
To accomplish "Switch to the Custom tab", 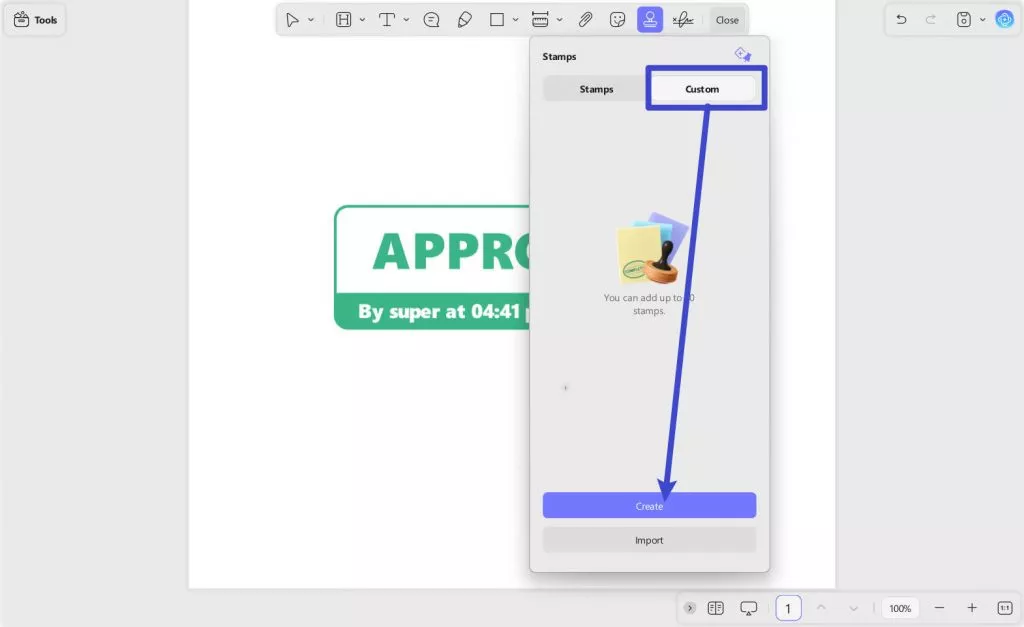I will tap(702, 89).
